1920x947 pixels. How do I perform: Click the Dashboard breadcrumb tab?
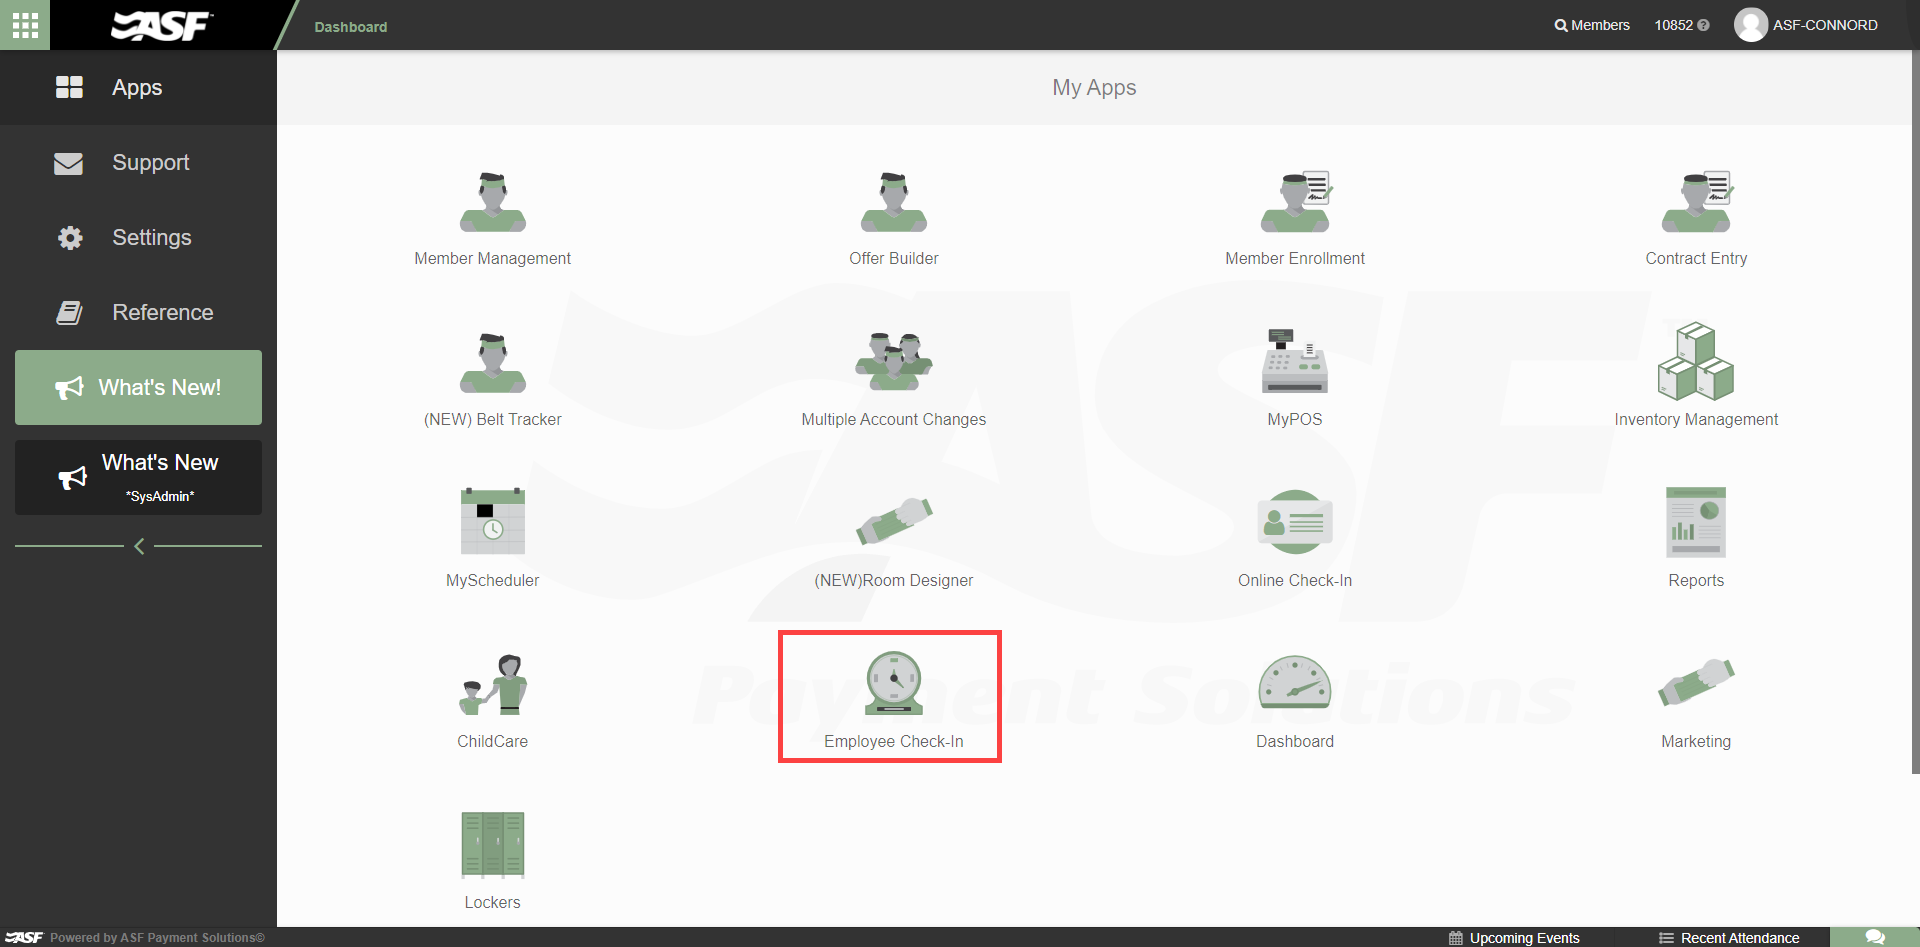pos(351,27)
